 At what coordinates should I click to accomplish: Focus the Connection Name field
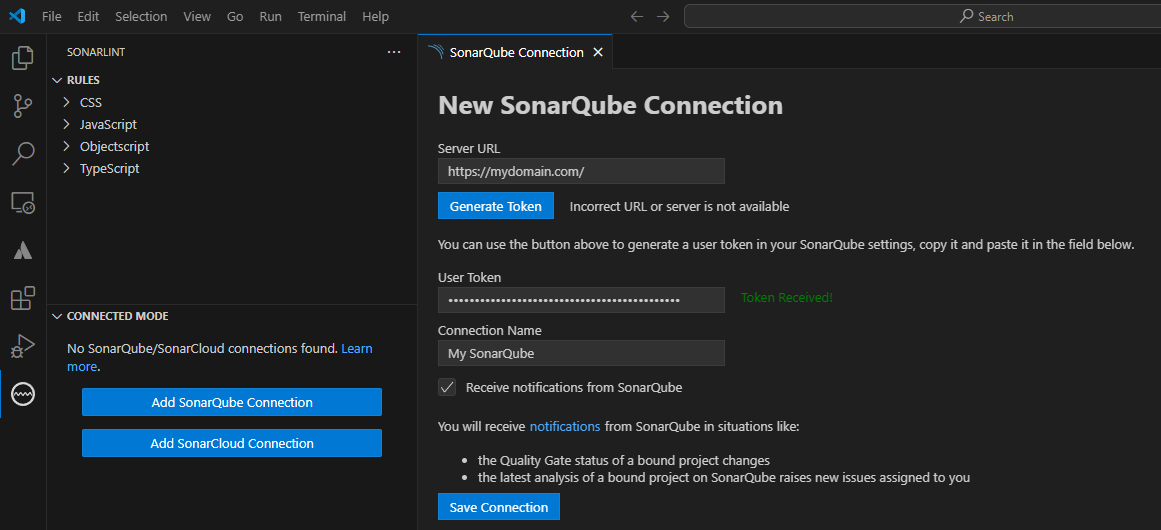[x=581, y=353]
